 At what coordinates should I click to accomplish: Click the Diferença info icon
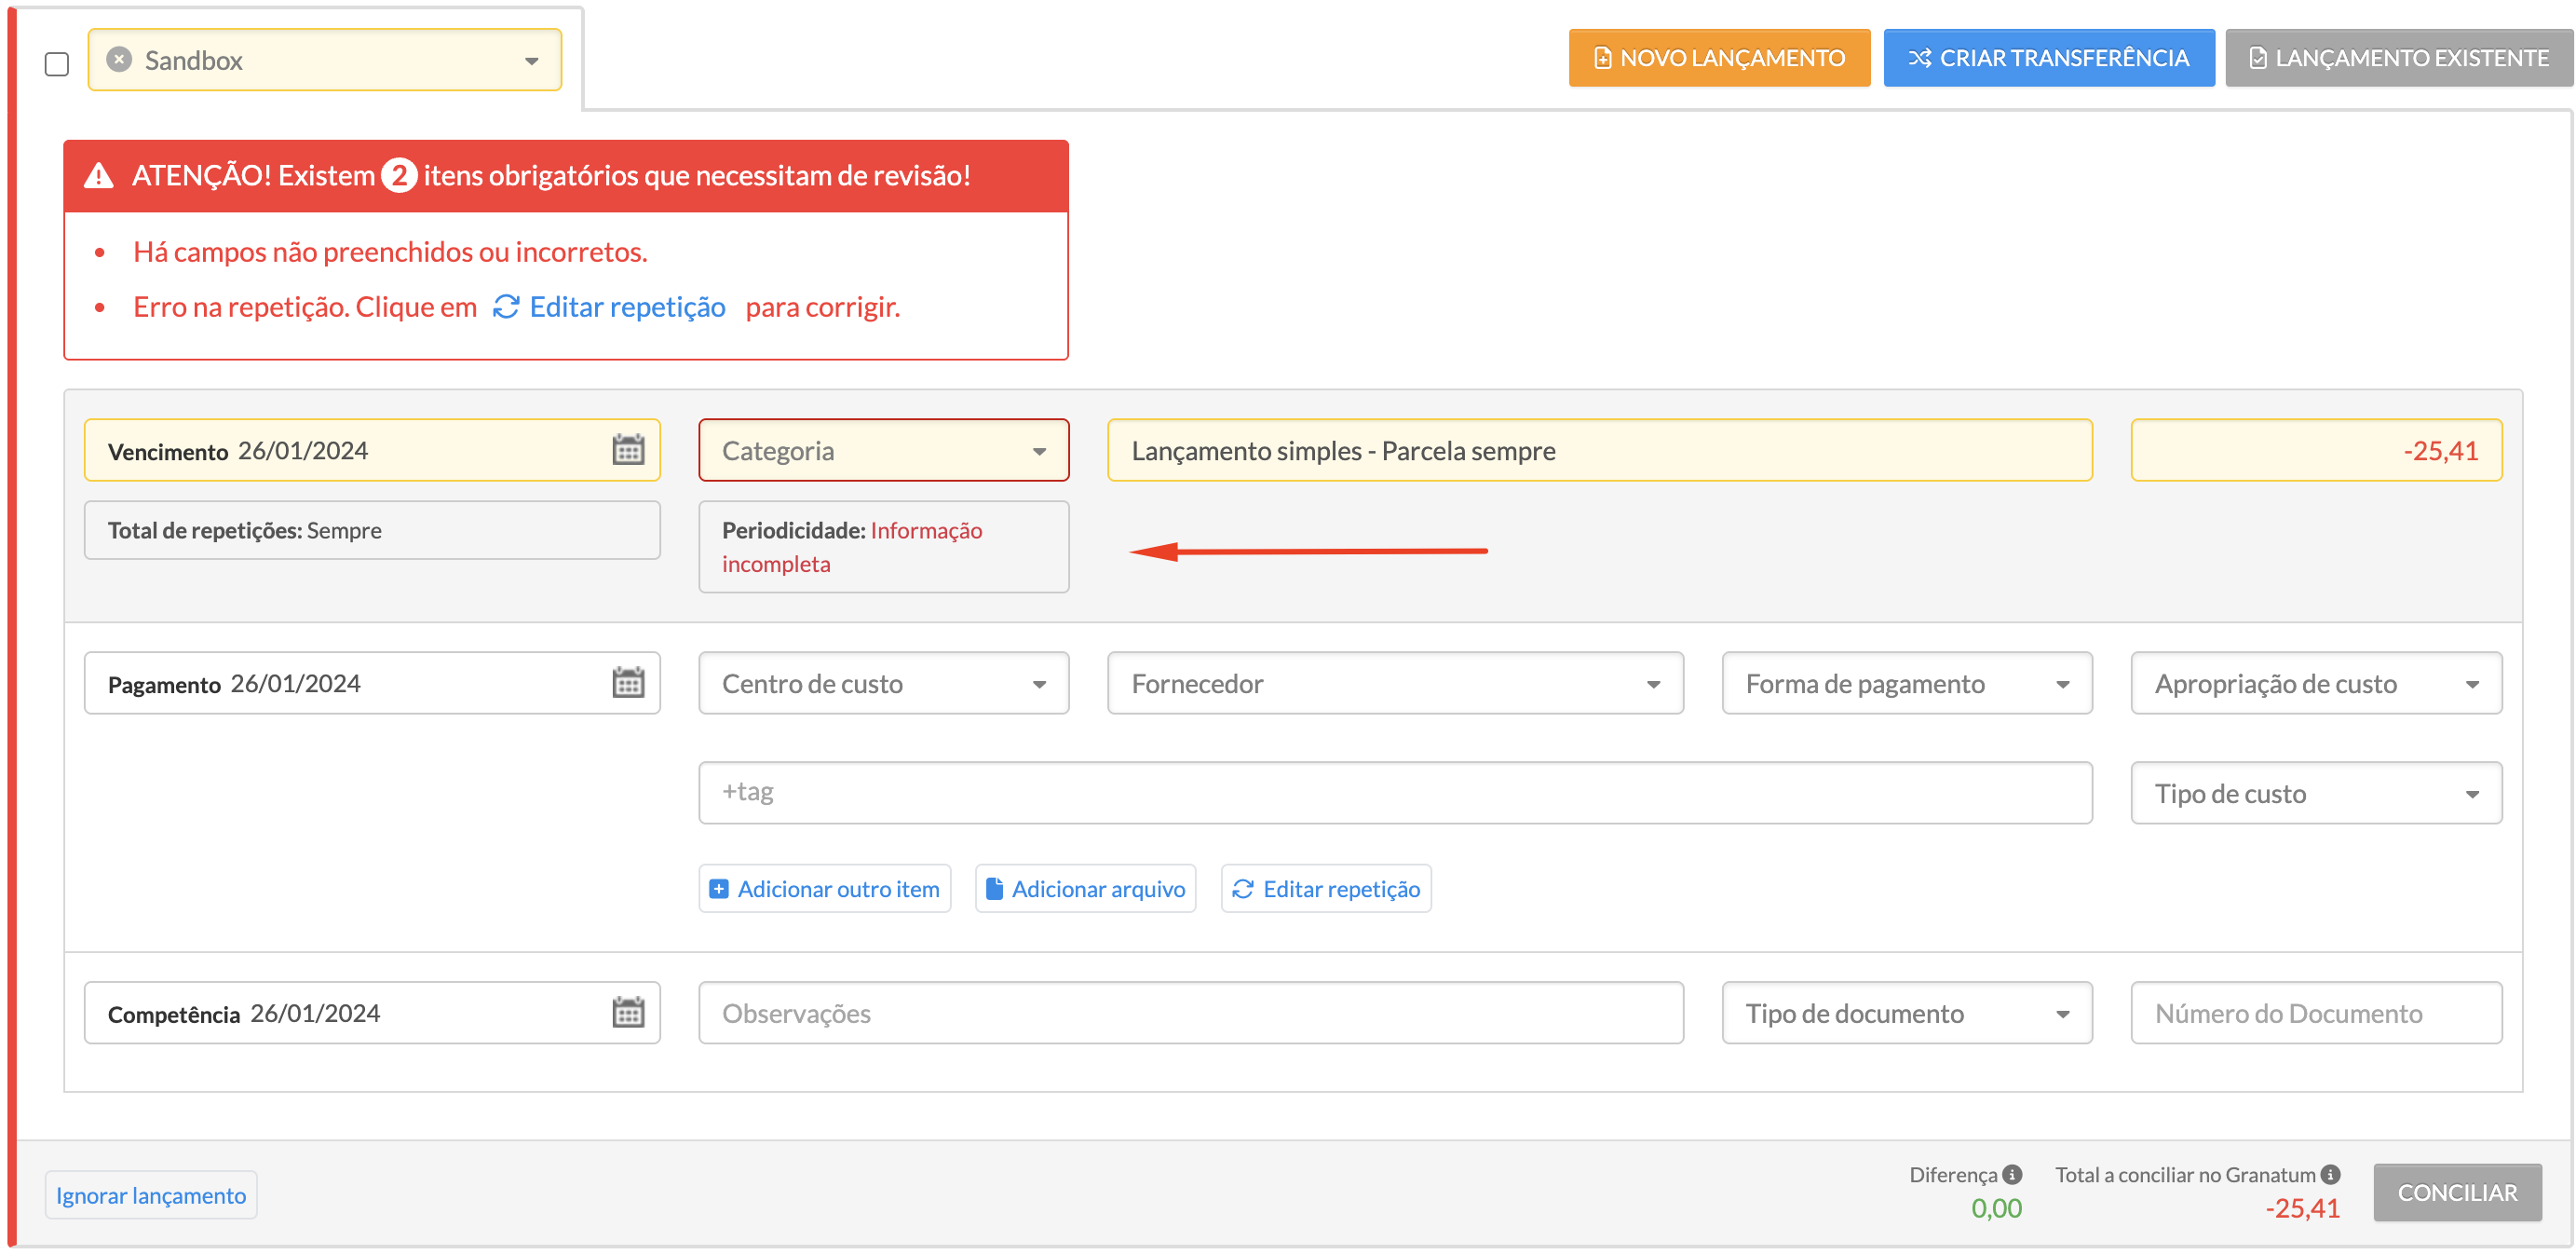(2013, 1175)
